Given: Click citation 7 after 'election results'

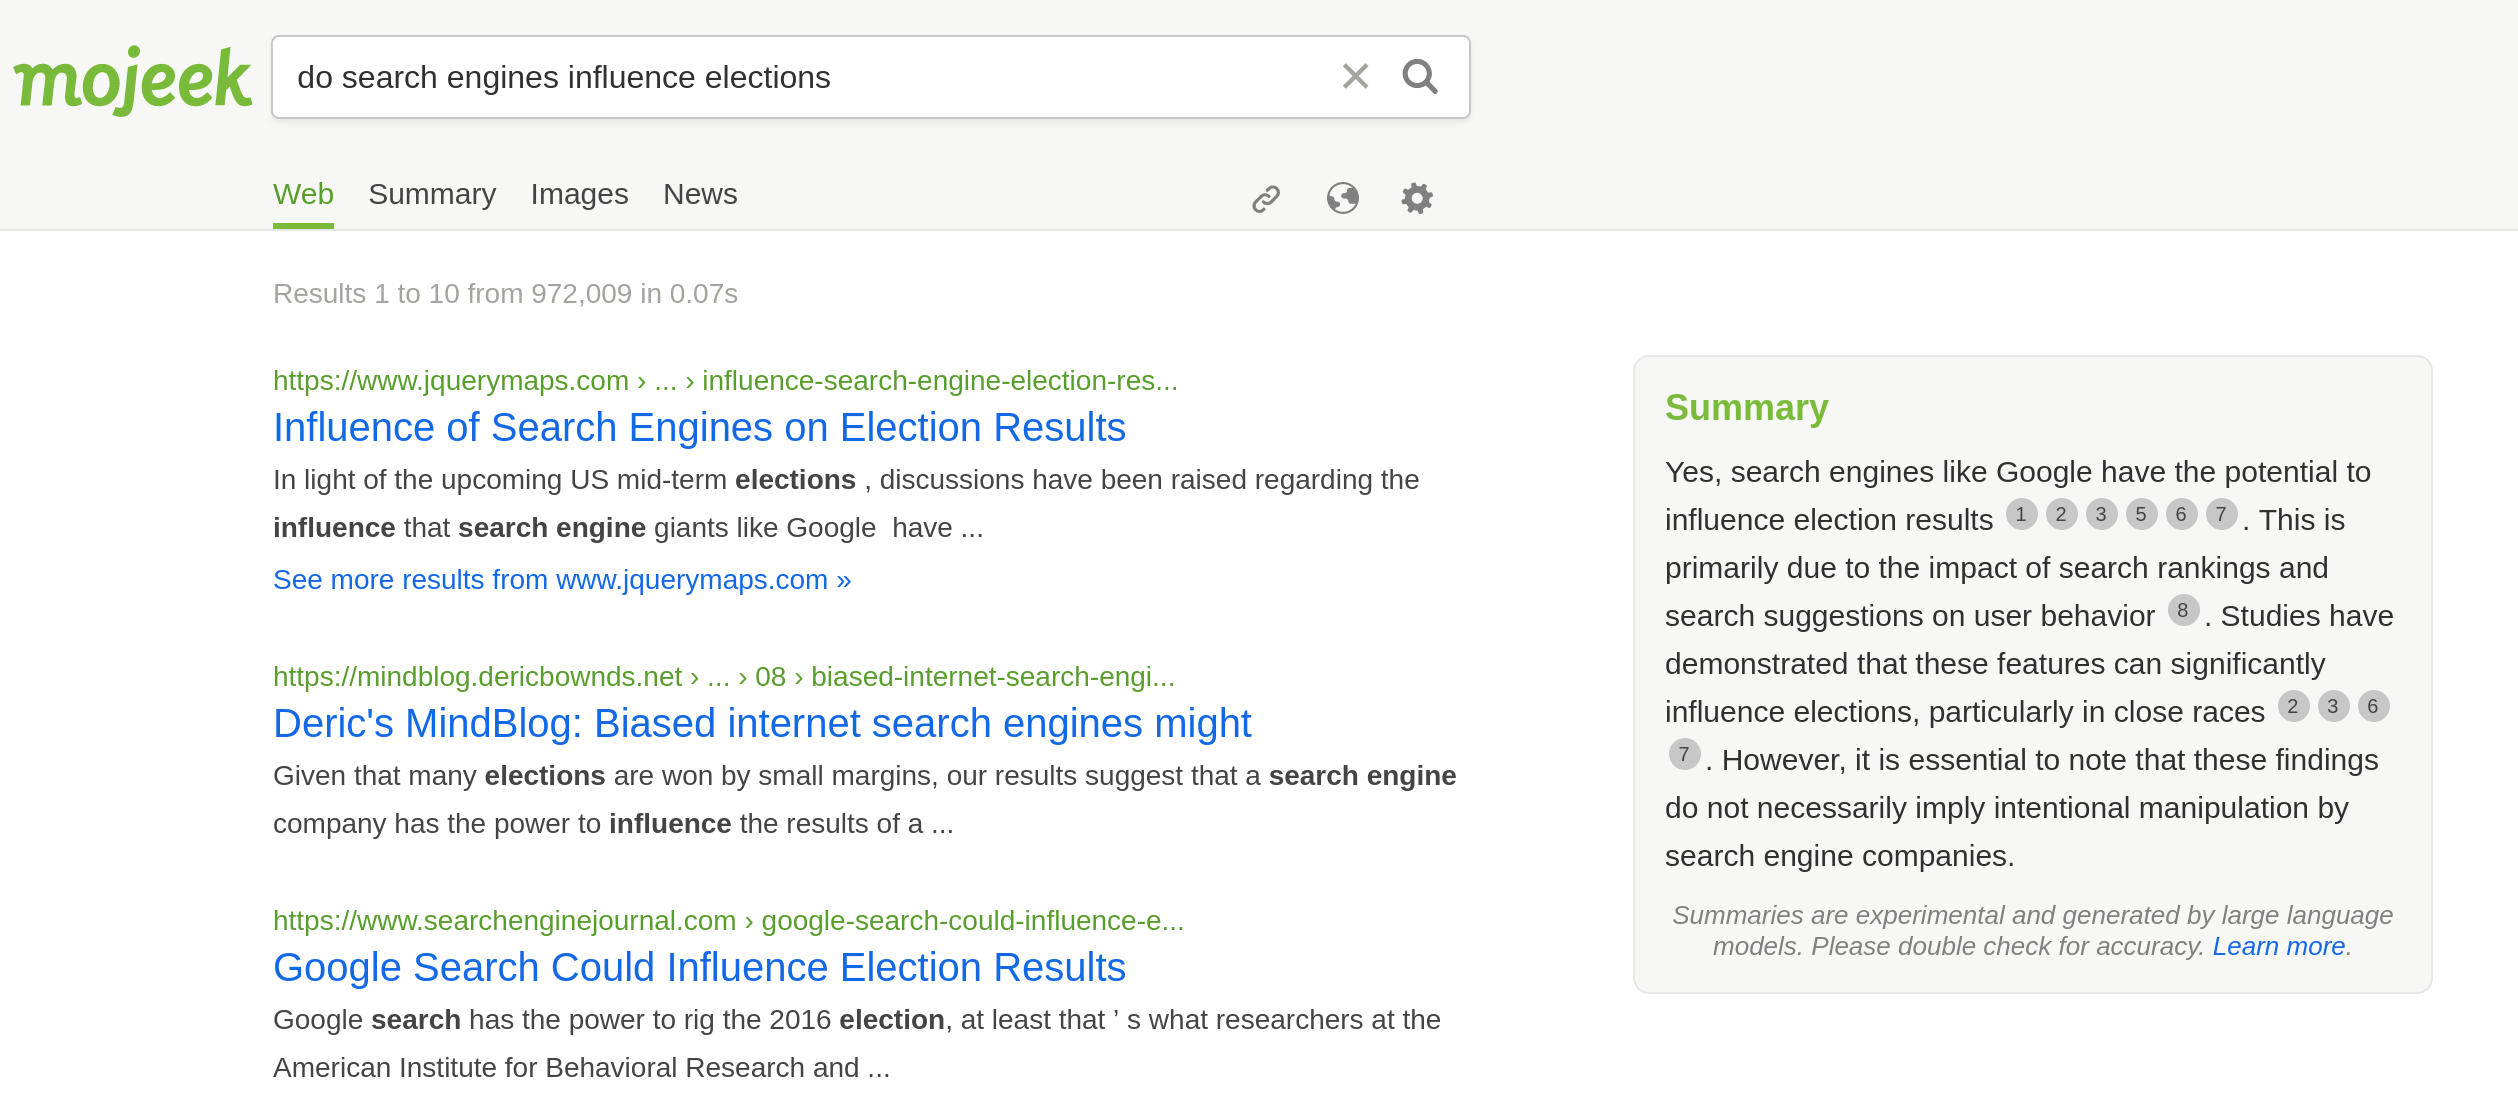Looking at the screenshot, I should (2221, 514).
